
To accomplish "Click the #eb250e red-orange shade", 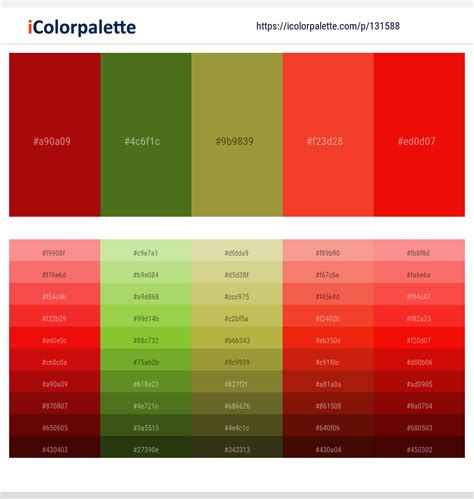I will pyautogui.click(x=328, y=338).
